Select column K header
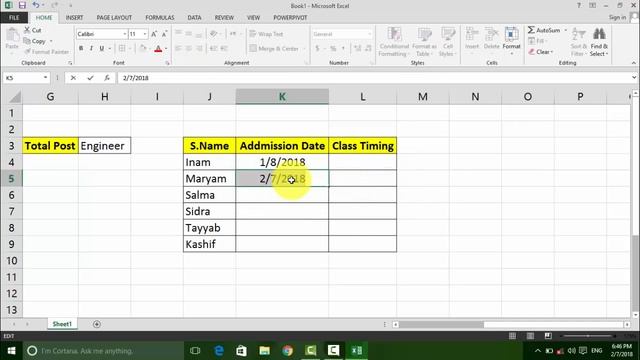The height and width of the screenshot is (360, 640). pyautogui.click(x=282, y=97)
